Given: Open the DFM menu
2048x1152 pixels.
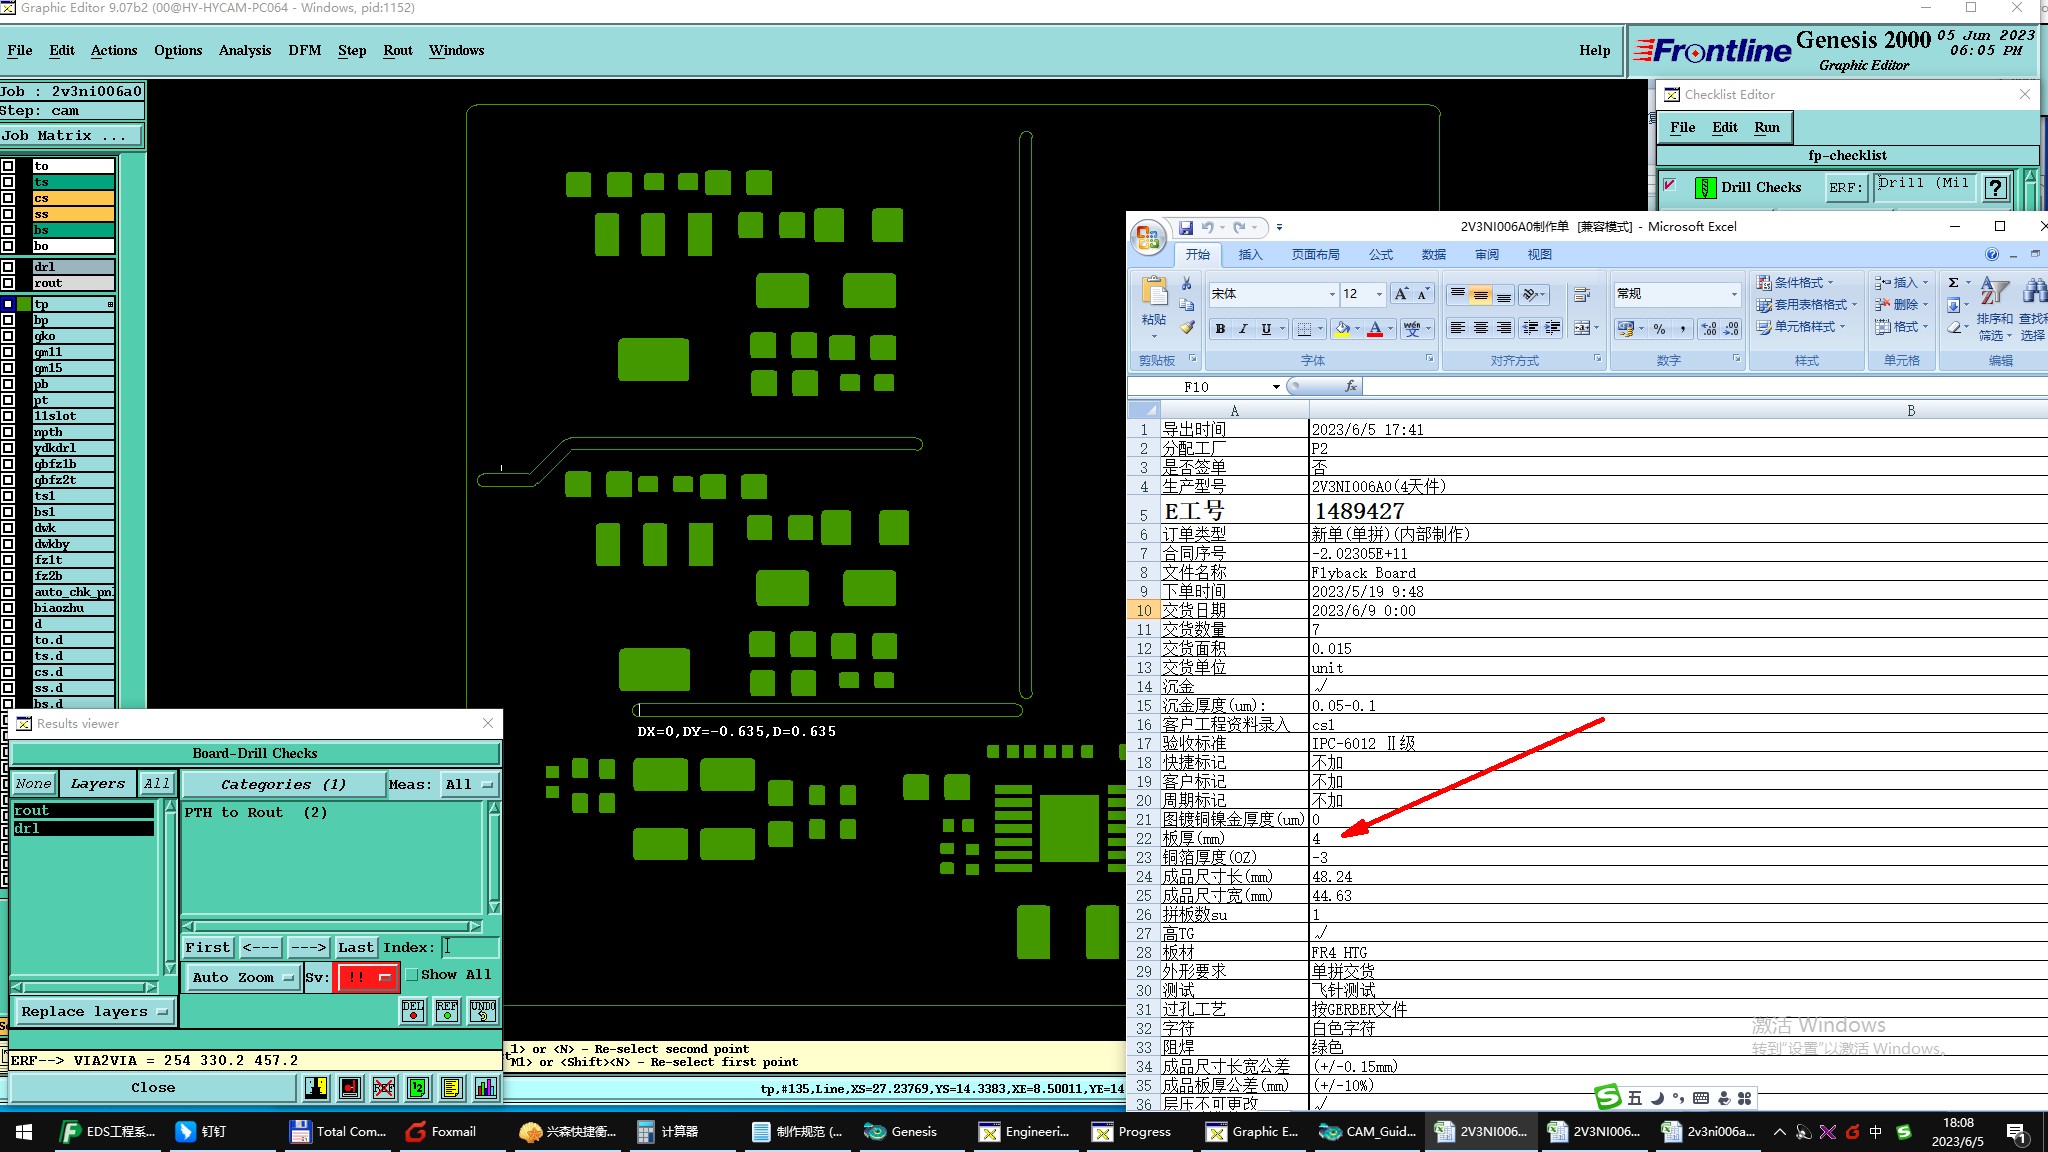Looking at the screenshot, I should 304,50.
